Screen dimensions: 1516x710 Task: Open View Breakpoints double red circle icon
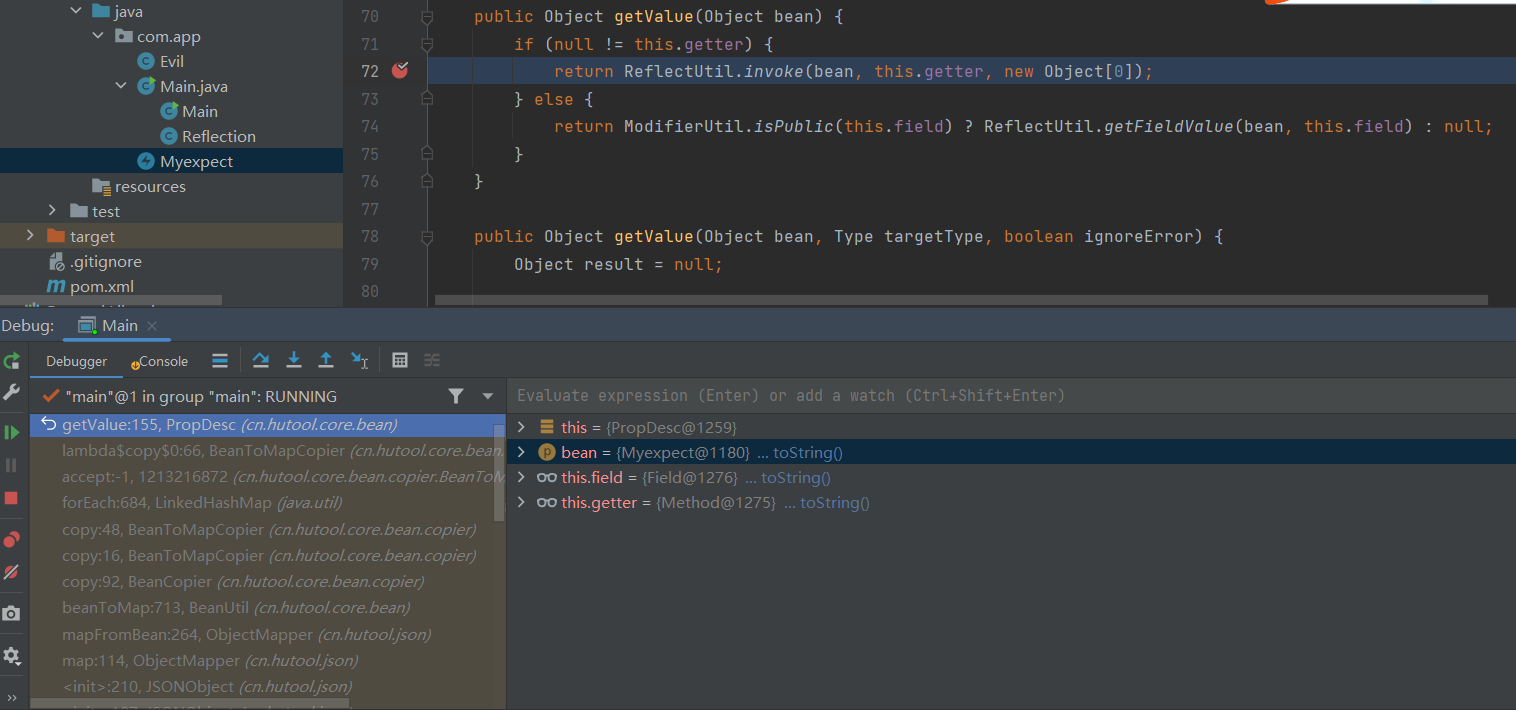click(x=11, y=540)
